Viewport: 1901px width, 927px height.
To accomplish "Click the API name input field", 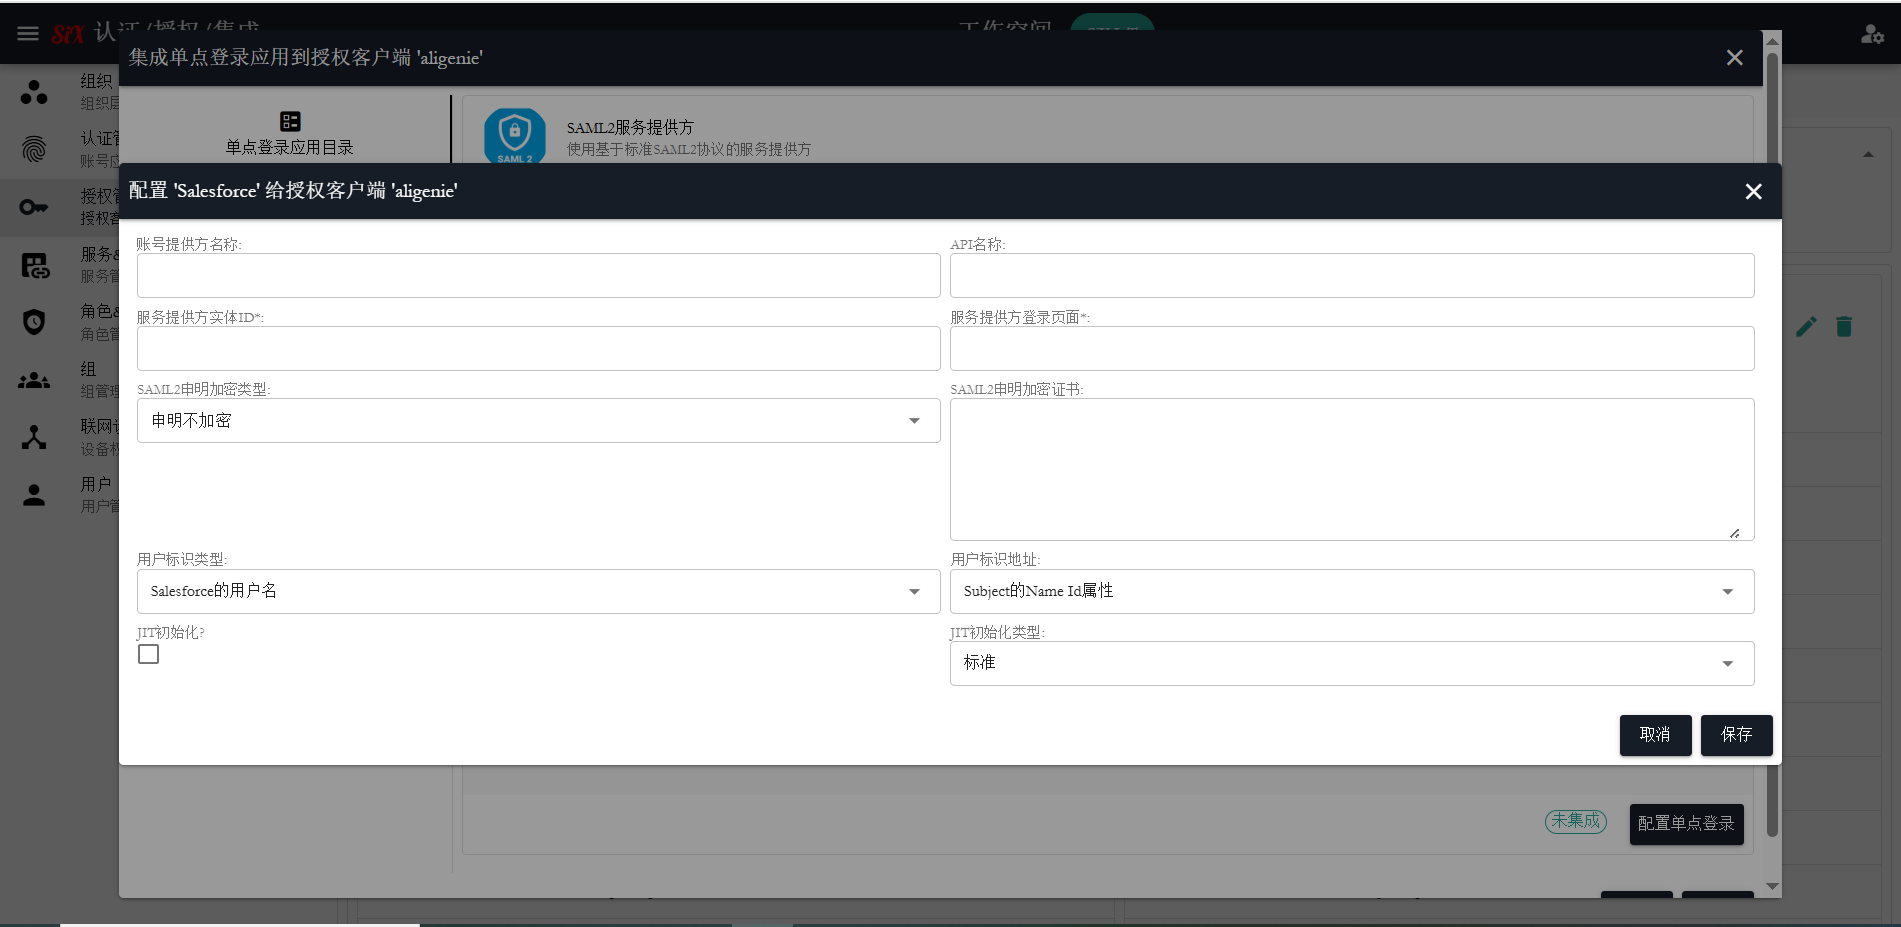I will [x=1352, y=276].
